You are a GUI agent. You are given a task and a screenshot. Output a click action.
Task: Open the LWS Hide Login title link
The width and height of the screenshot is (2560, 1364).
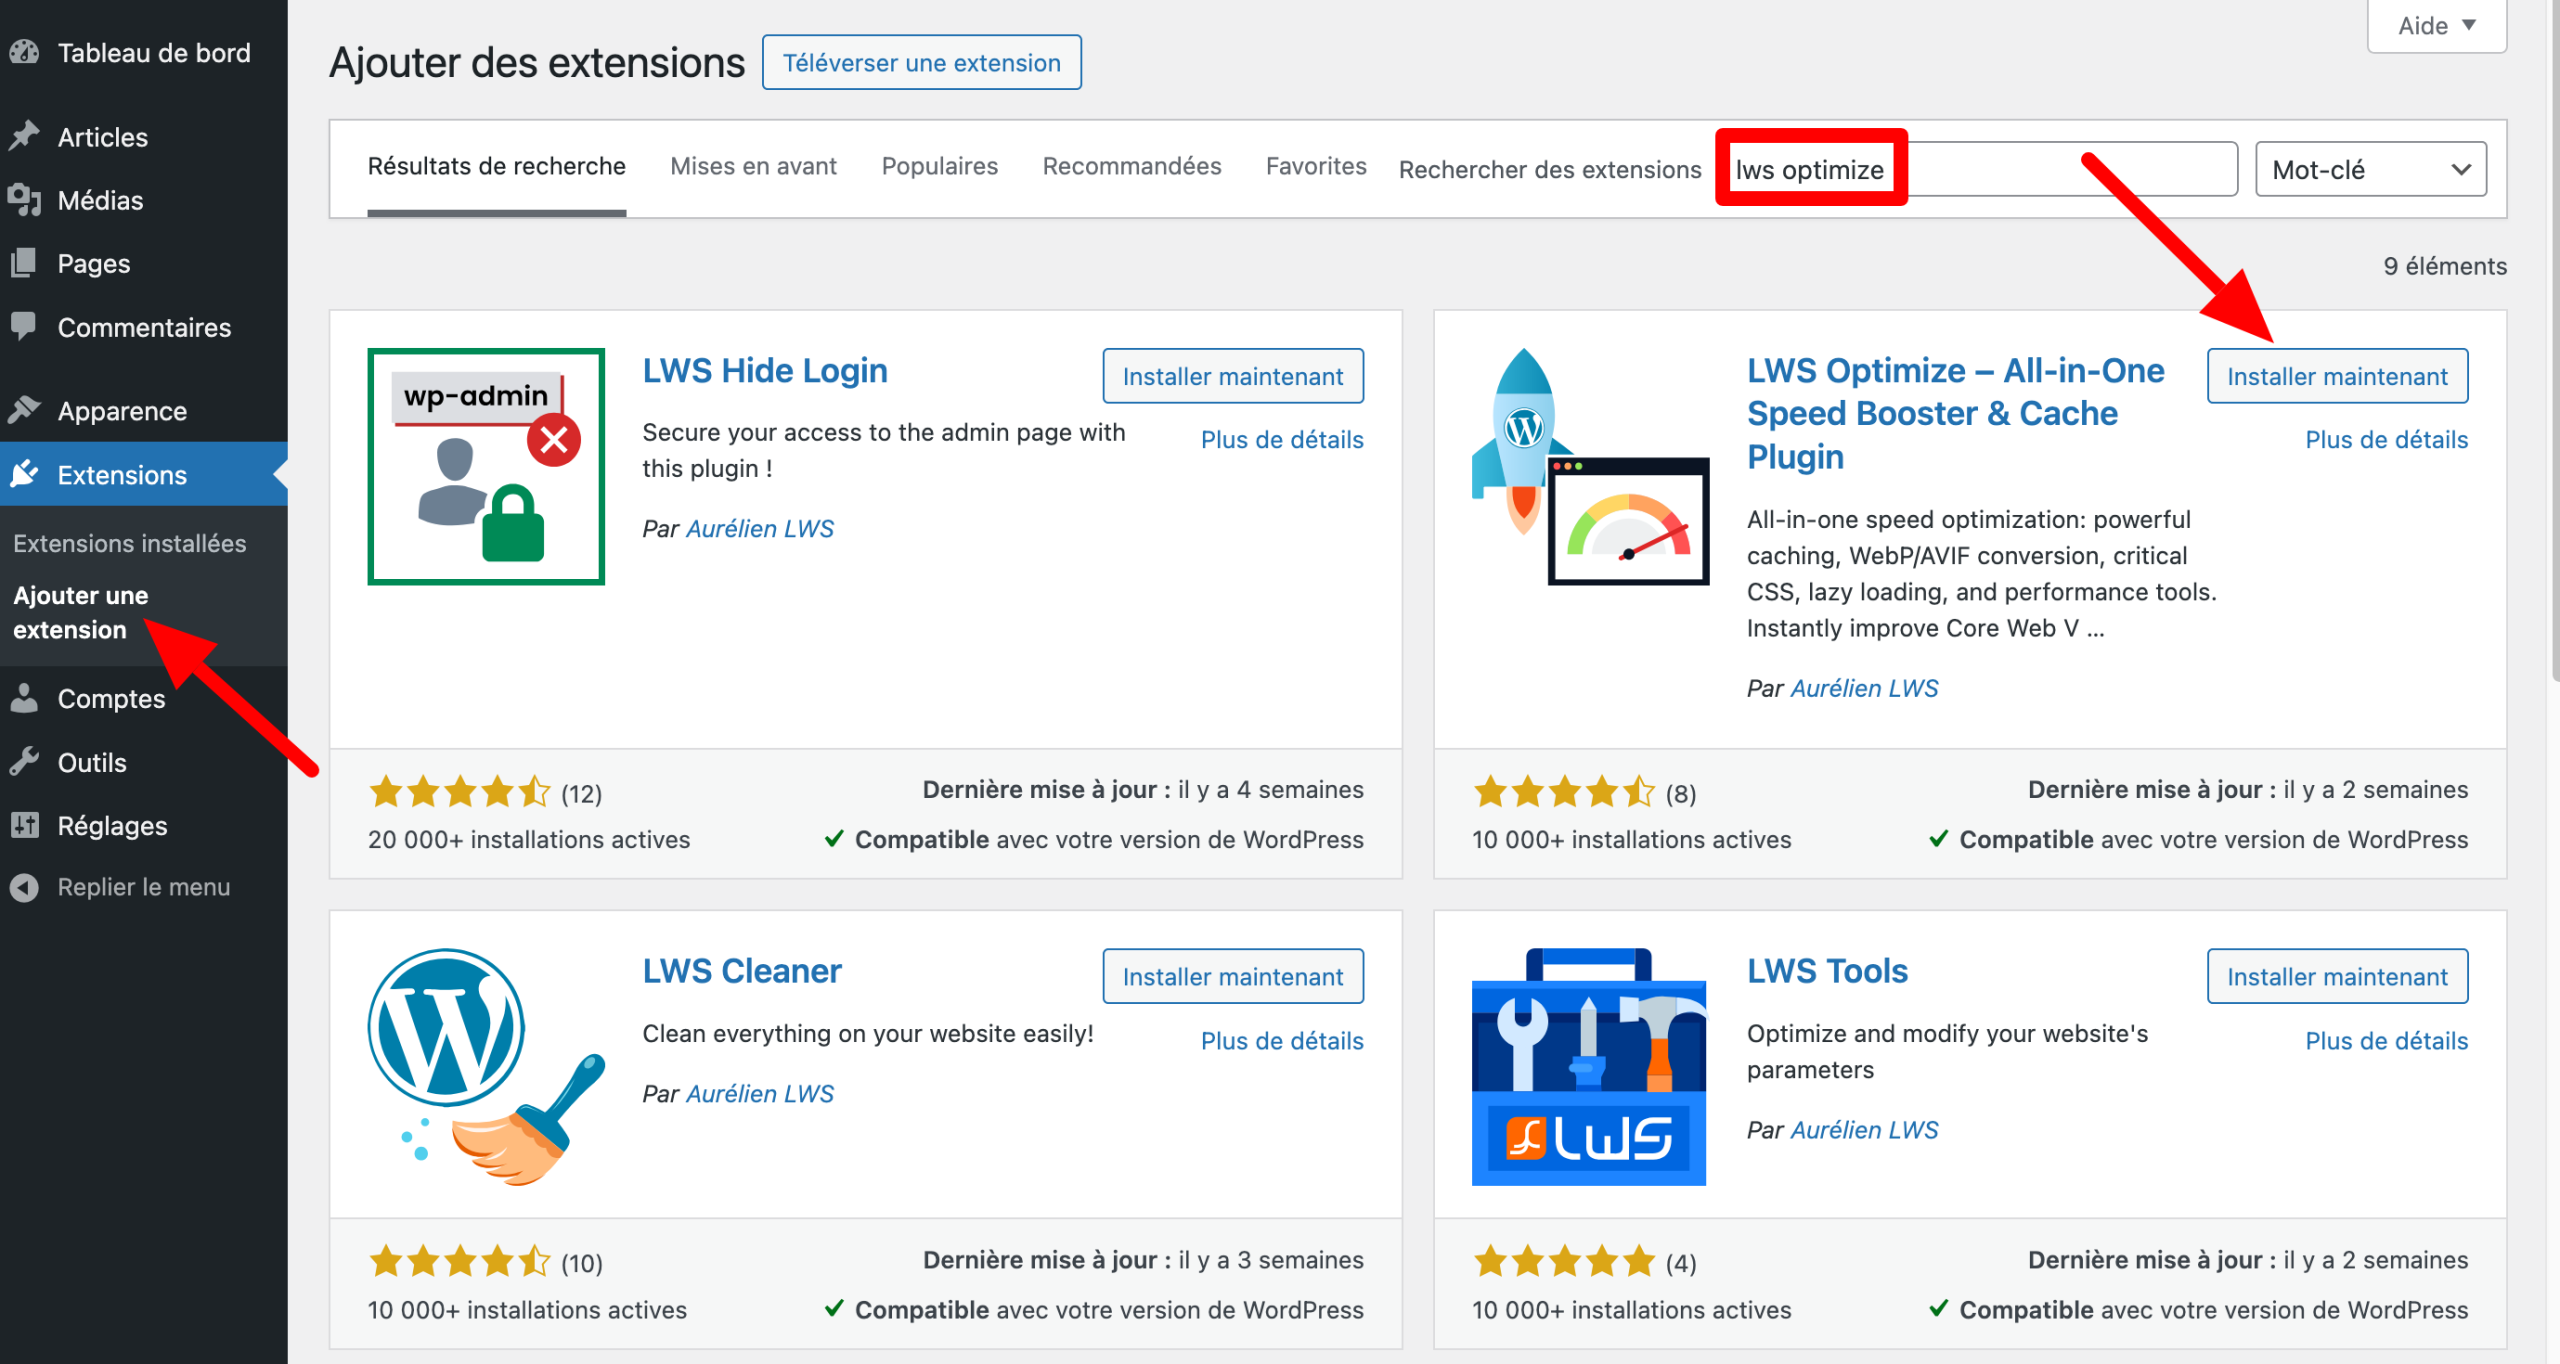click(x=765, y=370)
